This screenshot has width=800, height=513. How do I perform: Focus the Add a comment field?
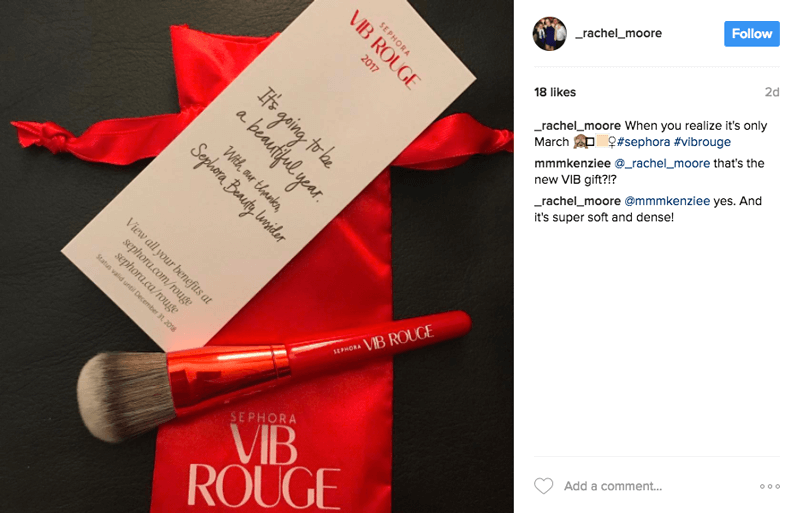613,486
